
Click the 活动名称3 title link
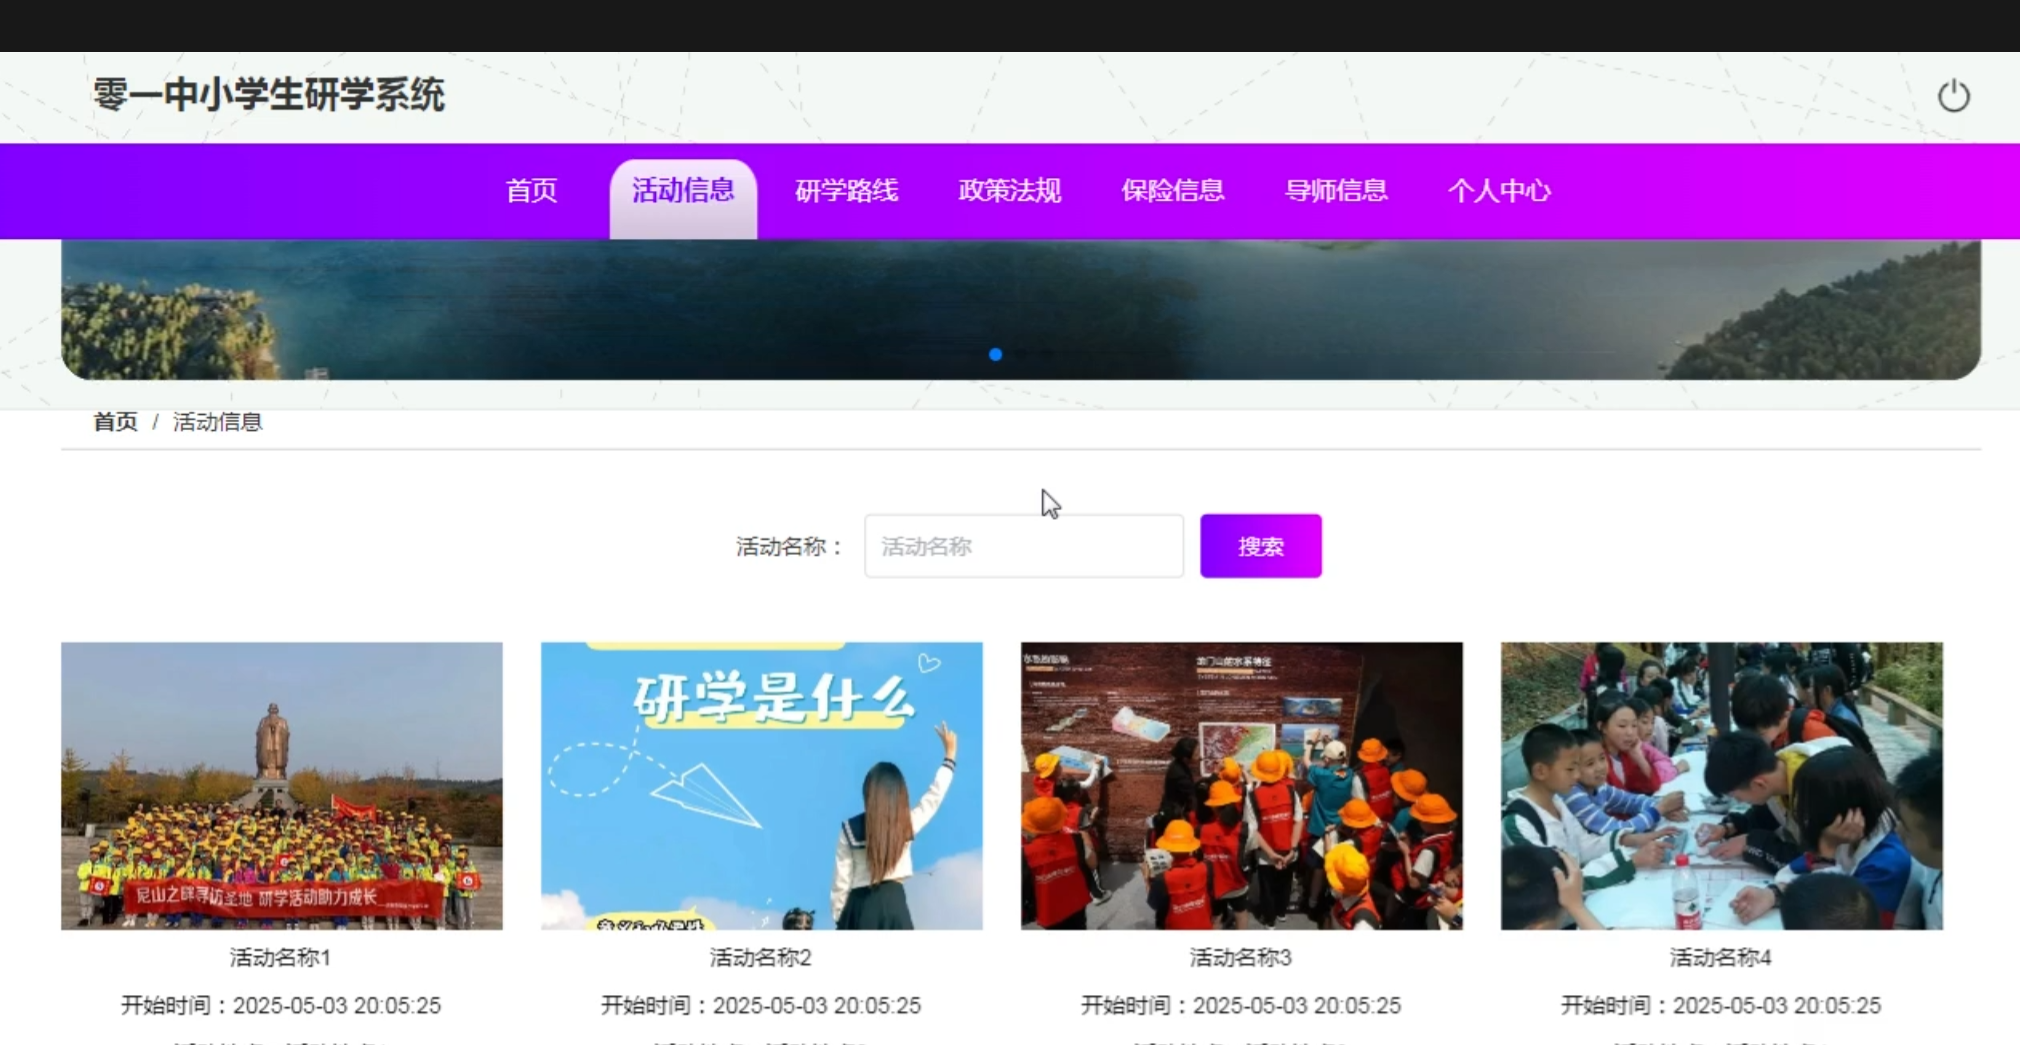1240,958
